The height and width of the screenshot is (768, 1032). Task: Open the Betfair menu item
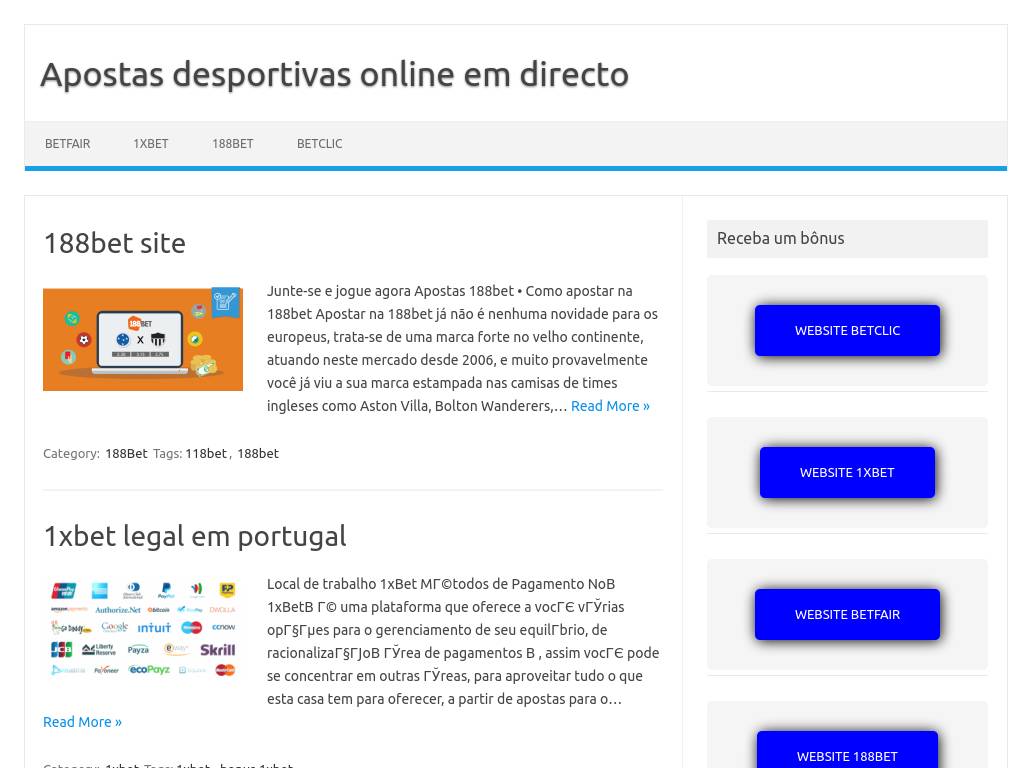[67, 144]
